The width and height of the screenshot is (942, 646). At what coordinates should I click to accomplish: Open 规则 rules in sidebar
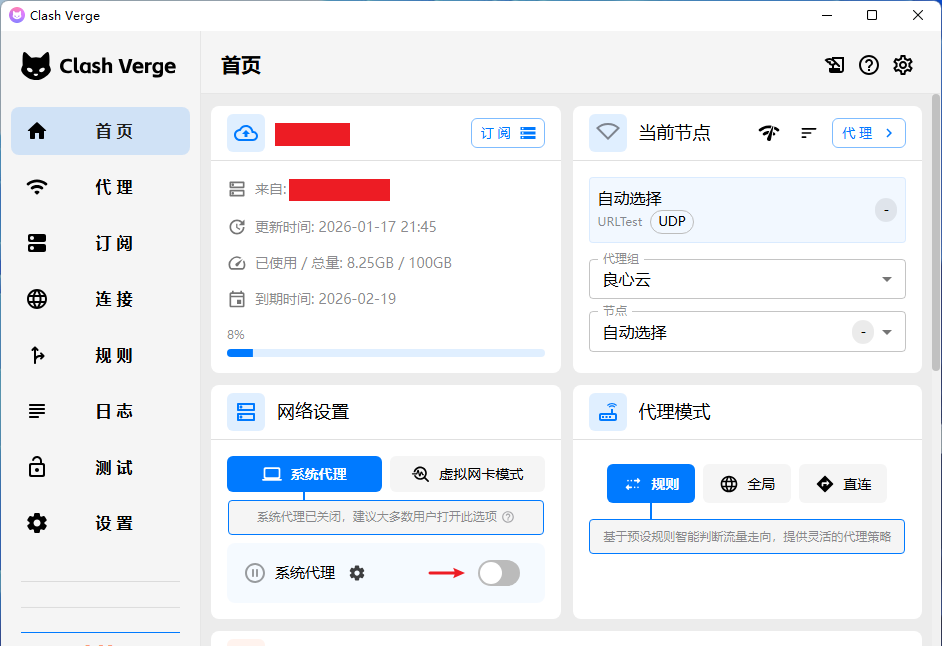(x=100, y=355)
